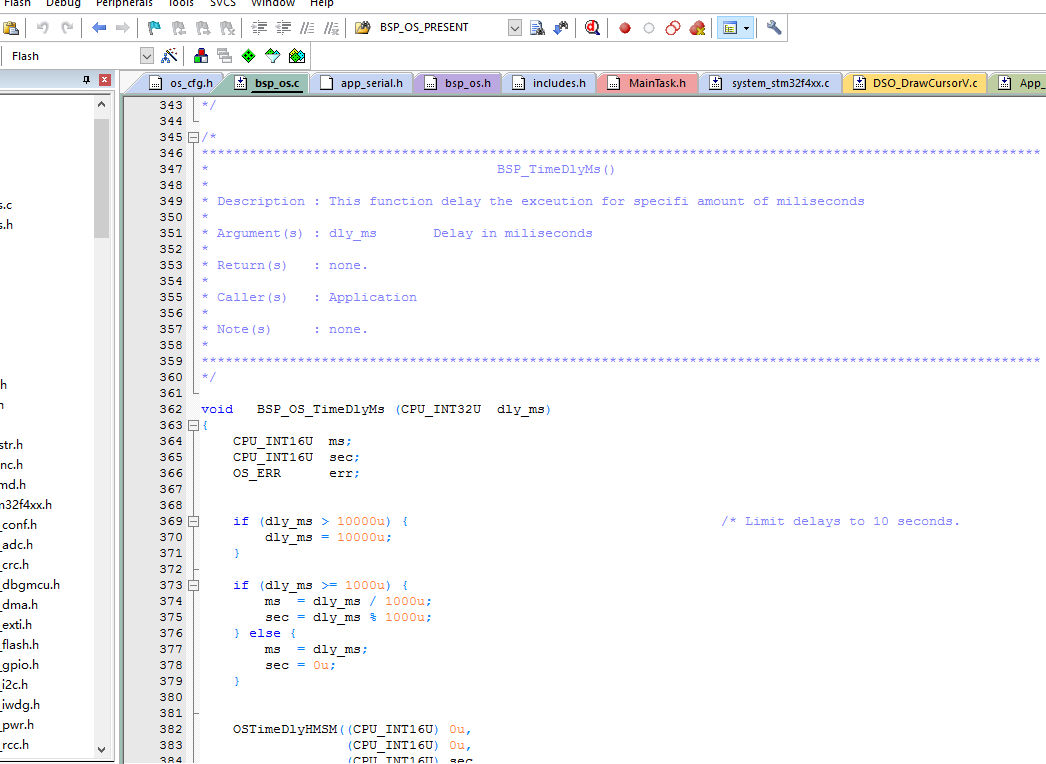Viewport: 1046px width, 764px height.
Task: Collapse function body at line 363
Action: tap(193, 426)
